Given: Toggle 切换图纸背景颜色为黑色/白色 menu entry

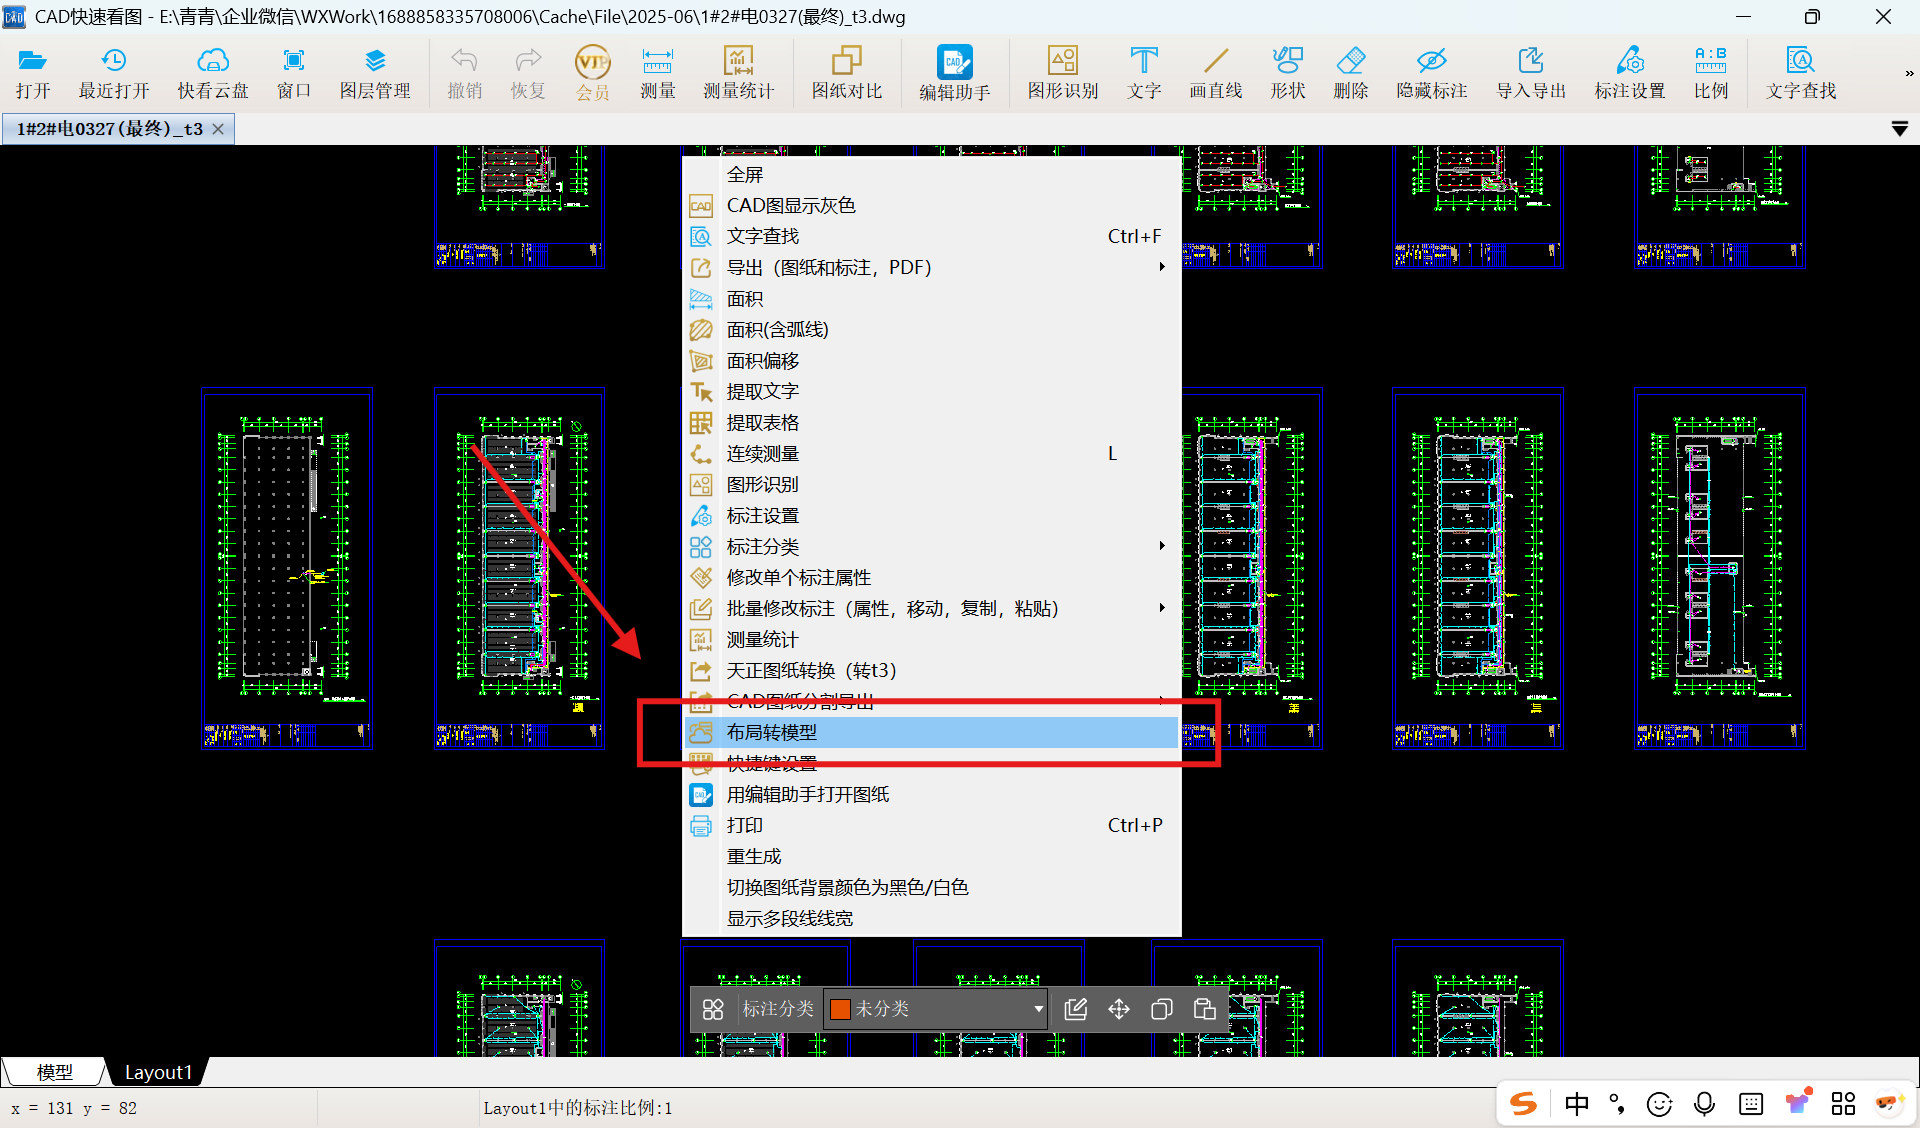Looking at the screenshot, I should pyautogui.click(x=847, y=887).
